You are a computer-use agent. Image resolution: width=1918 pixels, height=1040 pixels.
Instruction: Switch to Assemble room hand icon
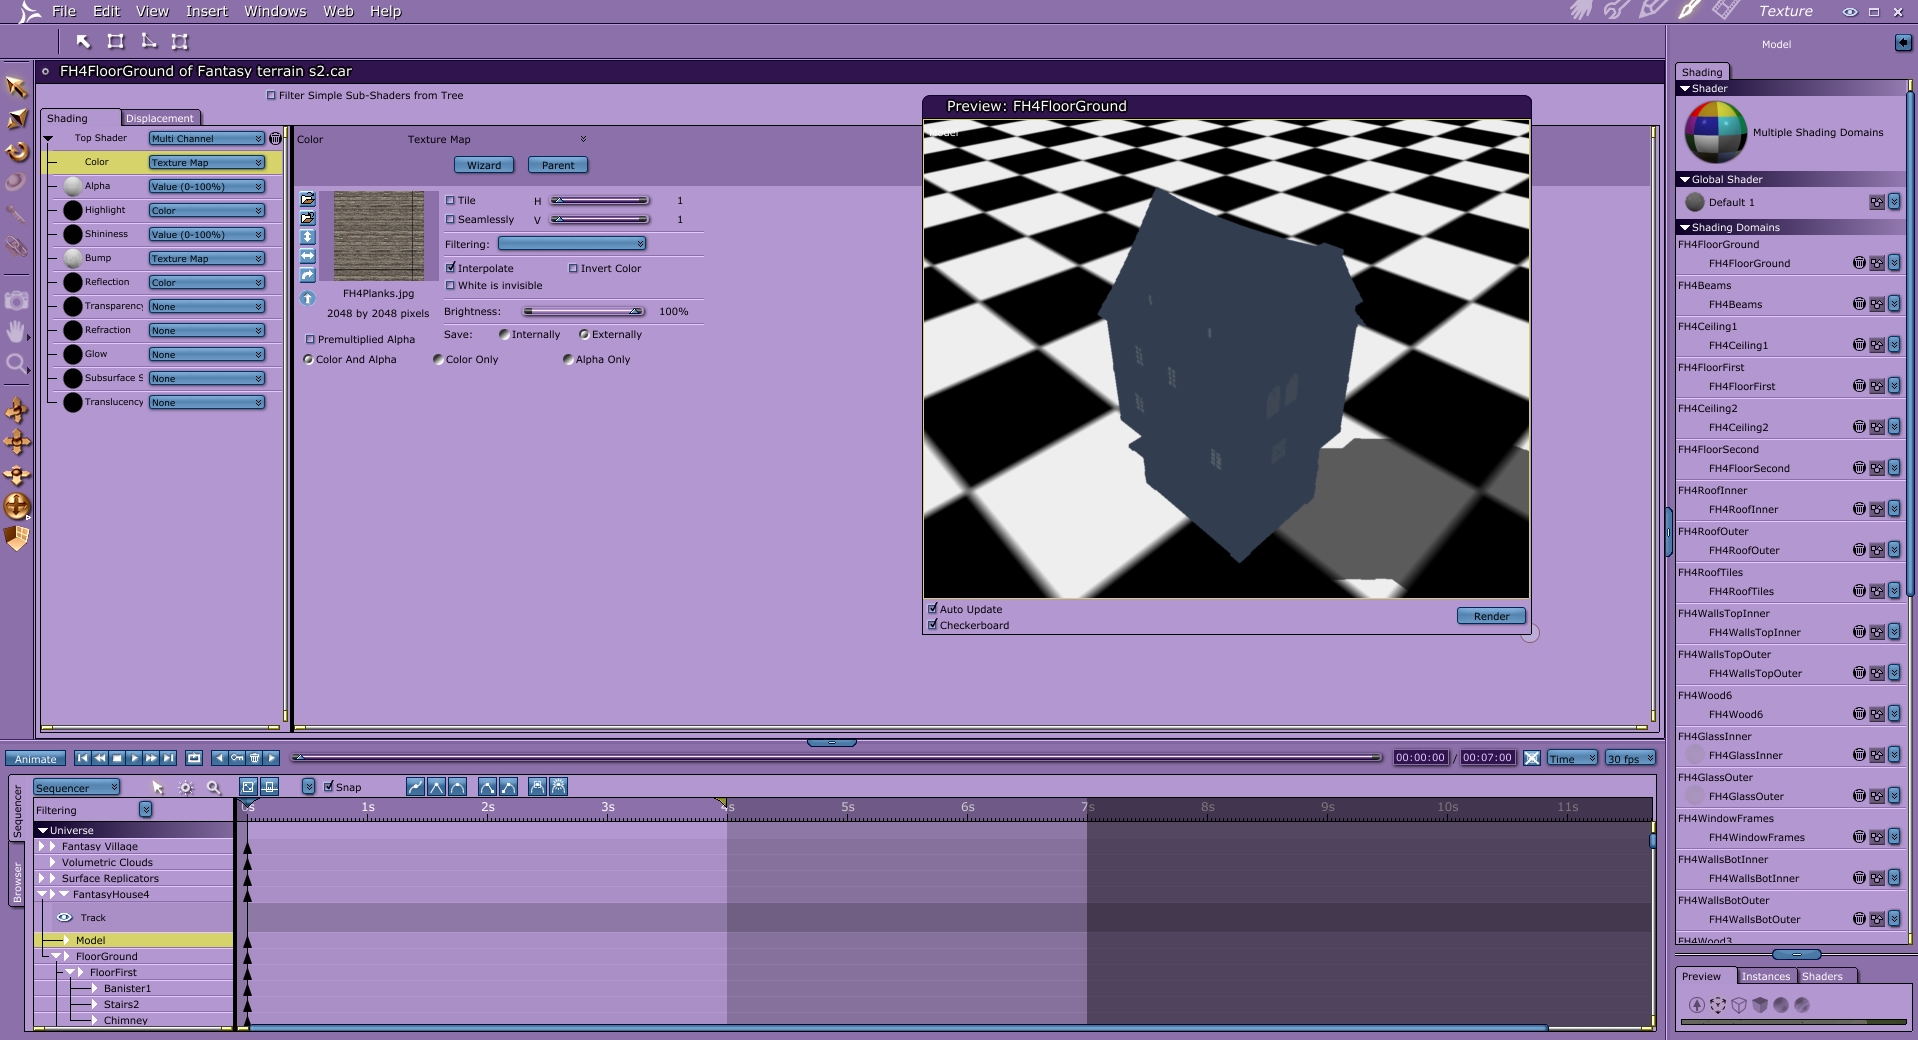[1581, 11]
